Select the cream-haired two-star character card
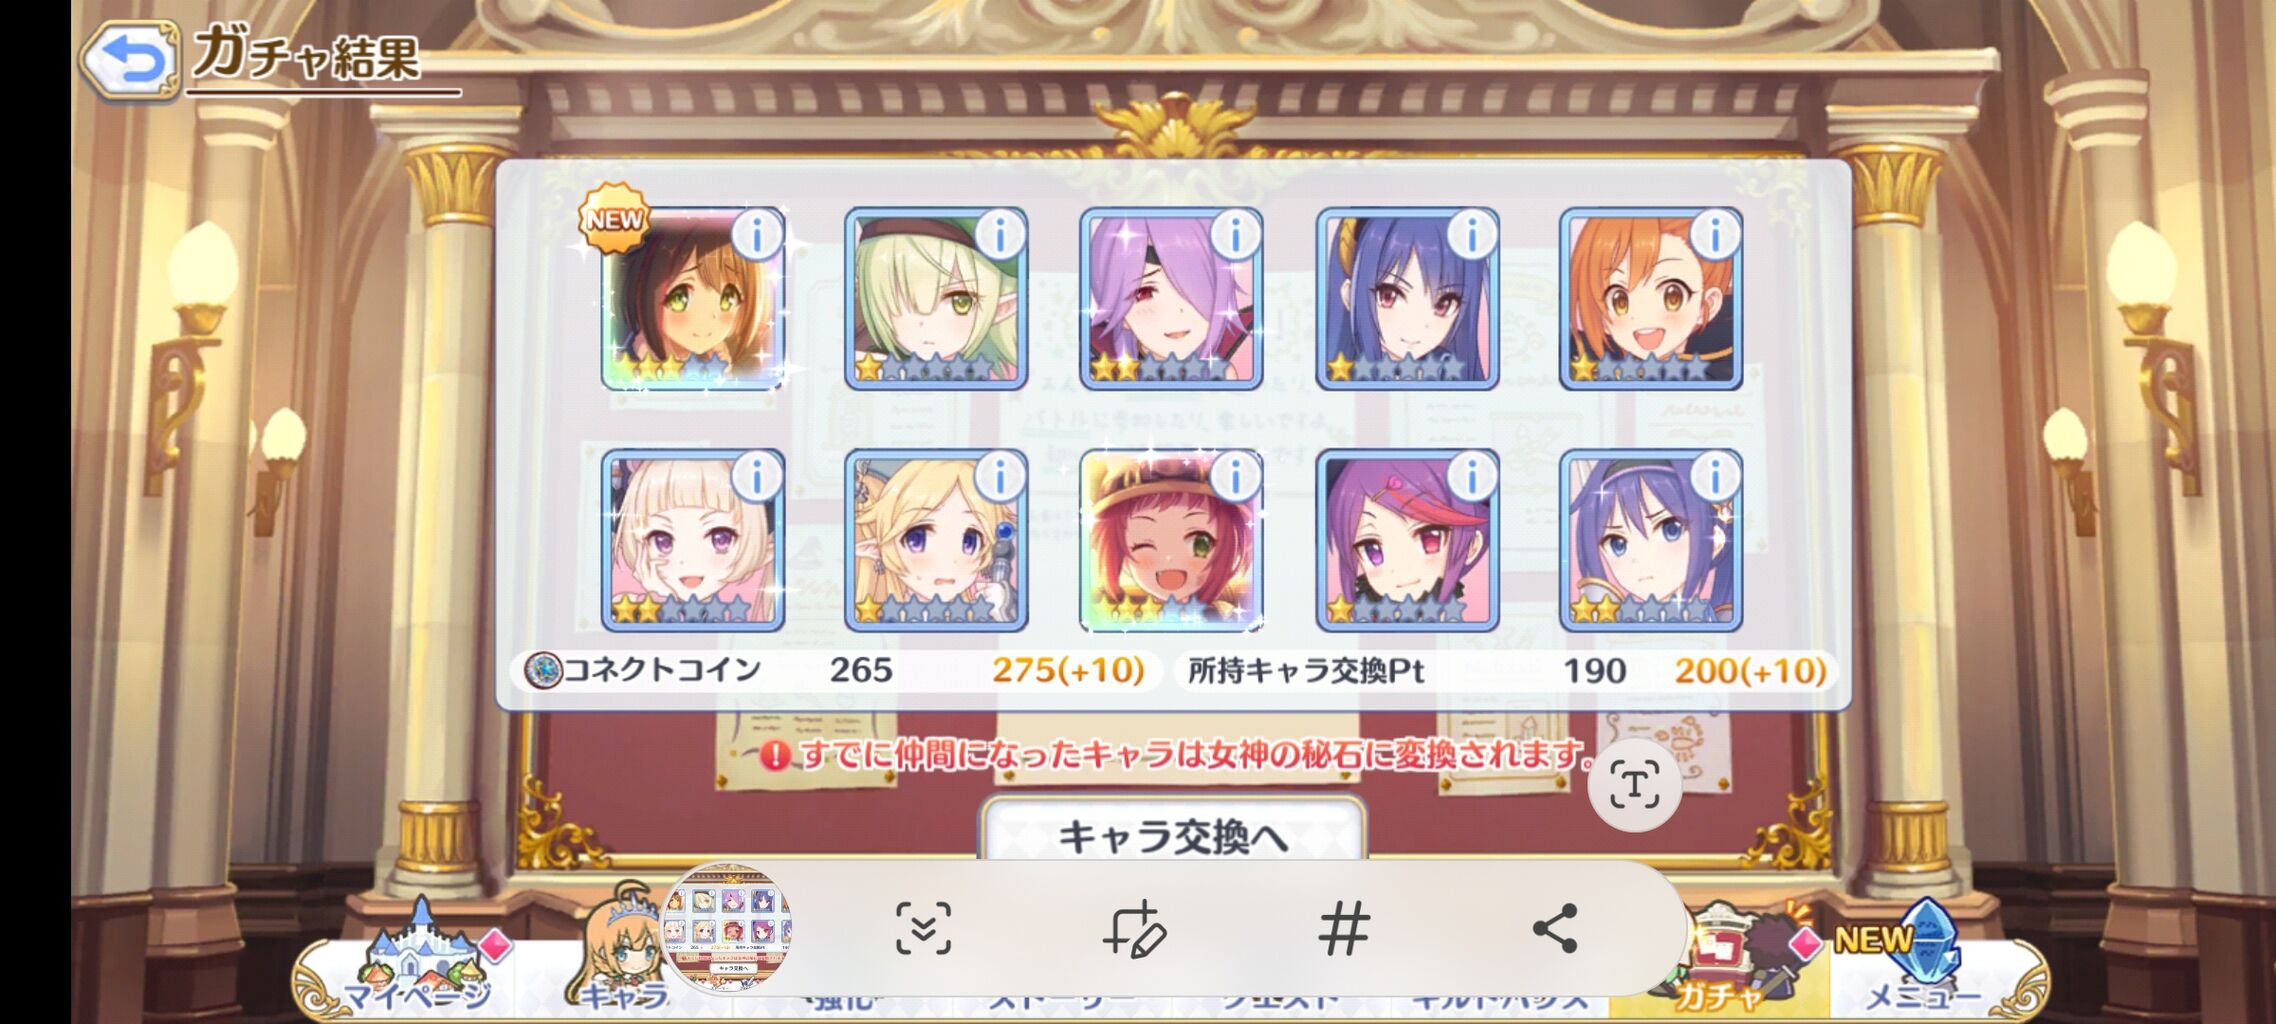 693,541
